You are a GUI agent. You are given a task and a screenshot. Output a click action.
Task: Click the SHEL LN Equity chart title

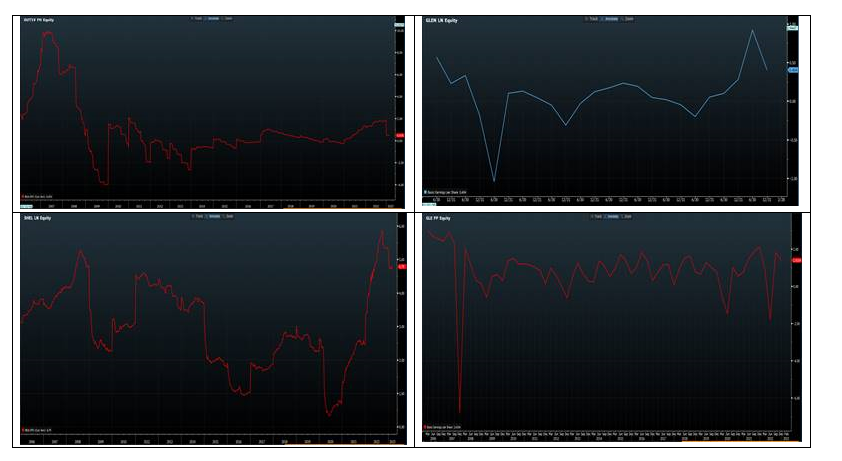(x=38, y=217)
